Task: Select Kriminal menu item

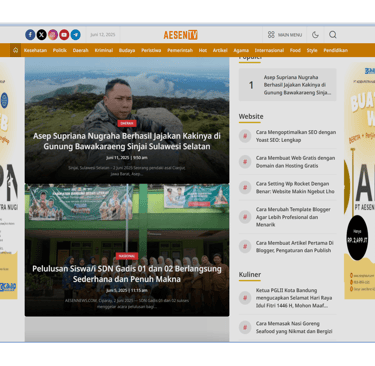Action: tap(104, 50)
